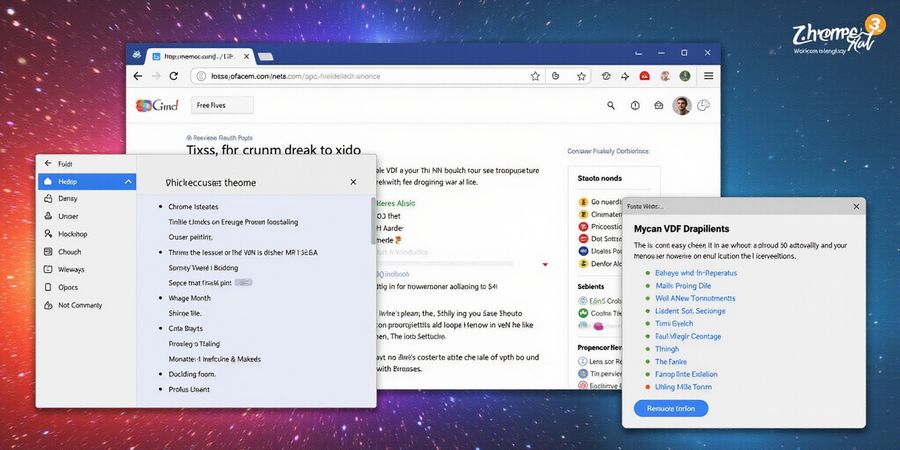Toggle the pill switch beside Sepce tnat fraak pint
900x450 pixels.
(x=243, y=283)
